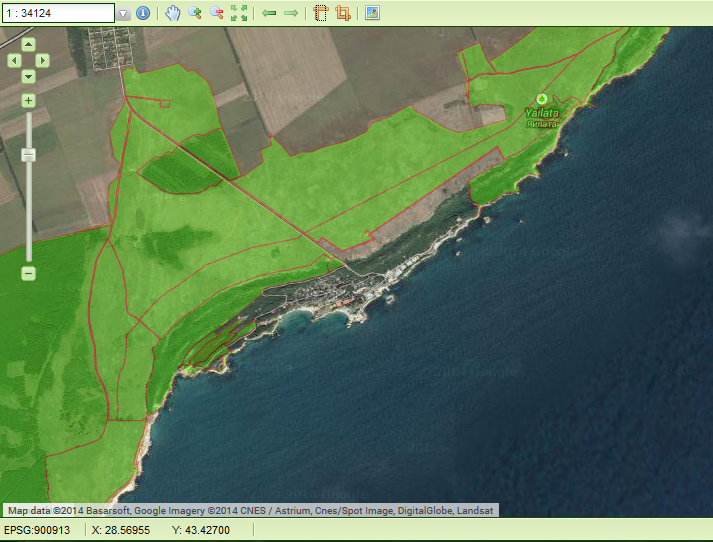The height and width of the screenshot is (542, 713).
Task: Click the minus button below zoom slider
Action: pyautogui.click(x=28, y=273)
